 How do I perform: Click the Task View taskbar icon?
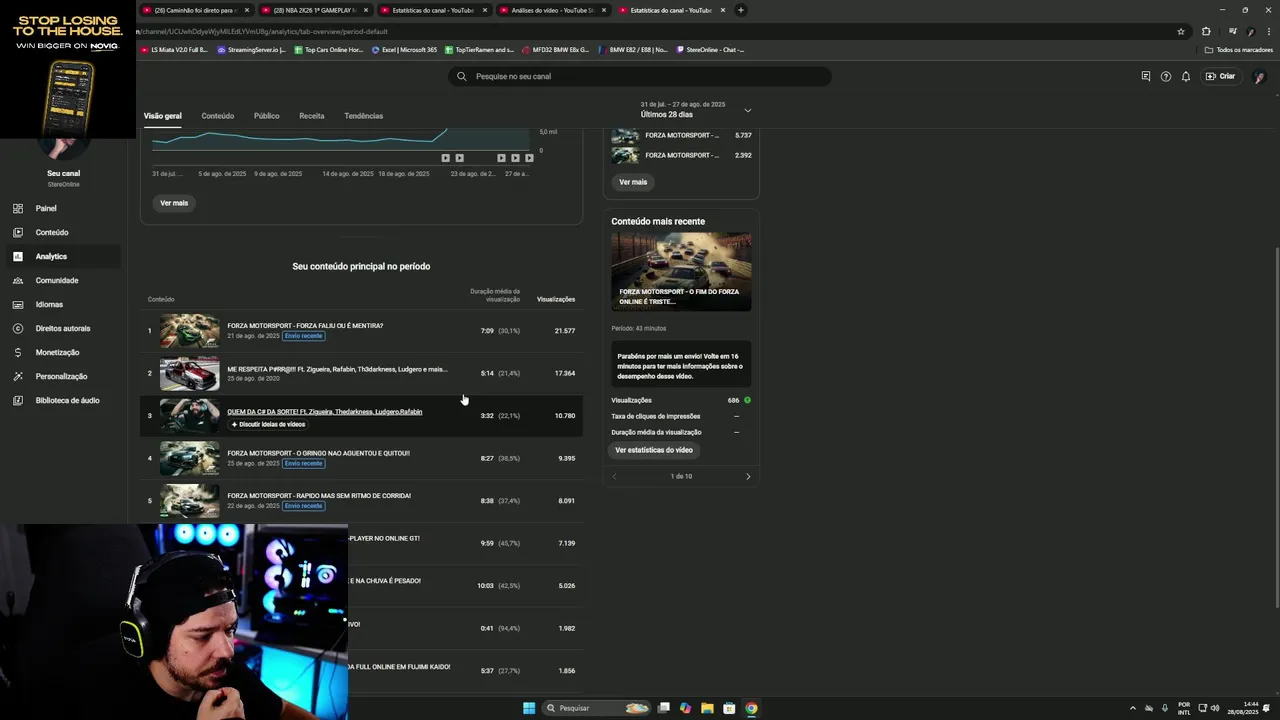pos(663,708)
